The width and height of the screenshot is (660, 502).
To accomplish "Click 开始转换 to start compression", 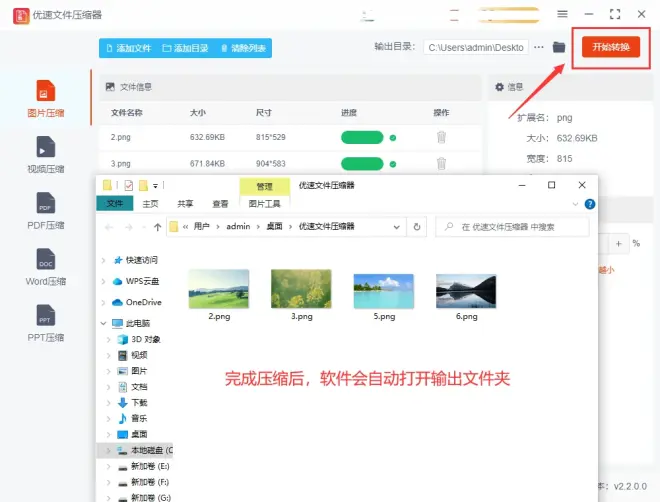I will pos(610,47).
